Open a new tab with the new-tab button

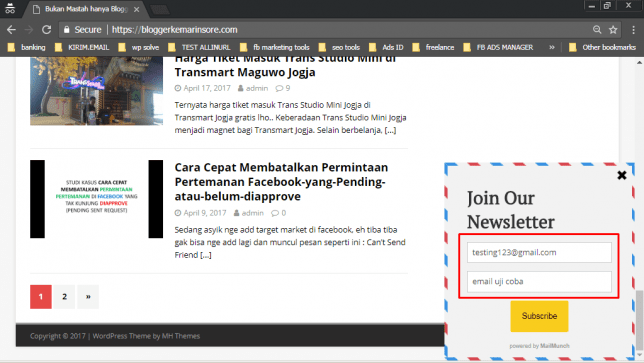point(160,9)
